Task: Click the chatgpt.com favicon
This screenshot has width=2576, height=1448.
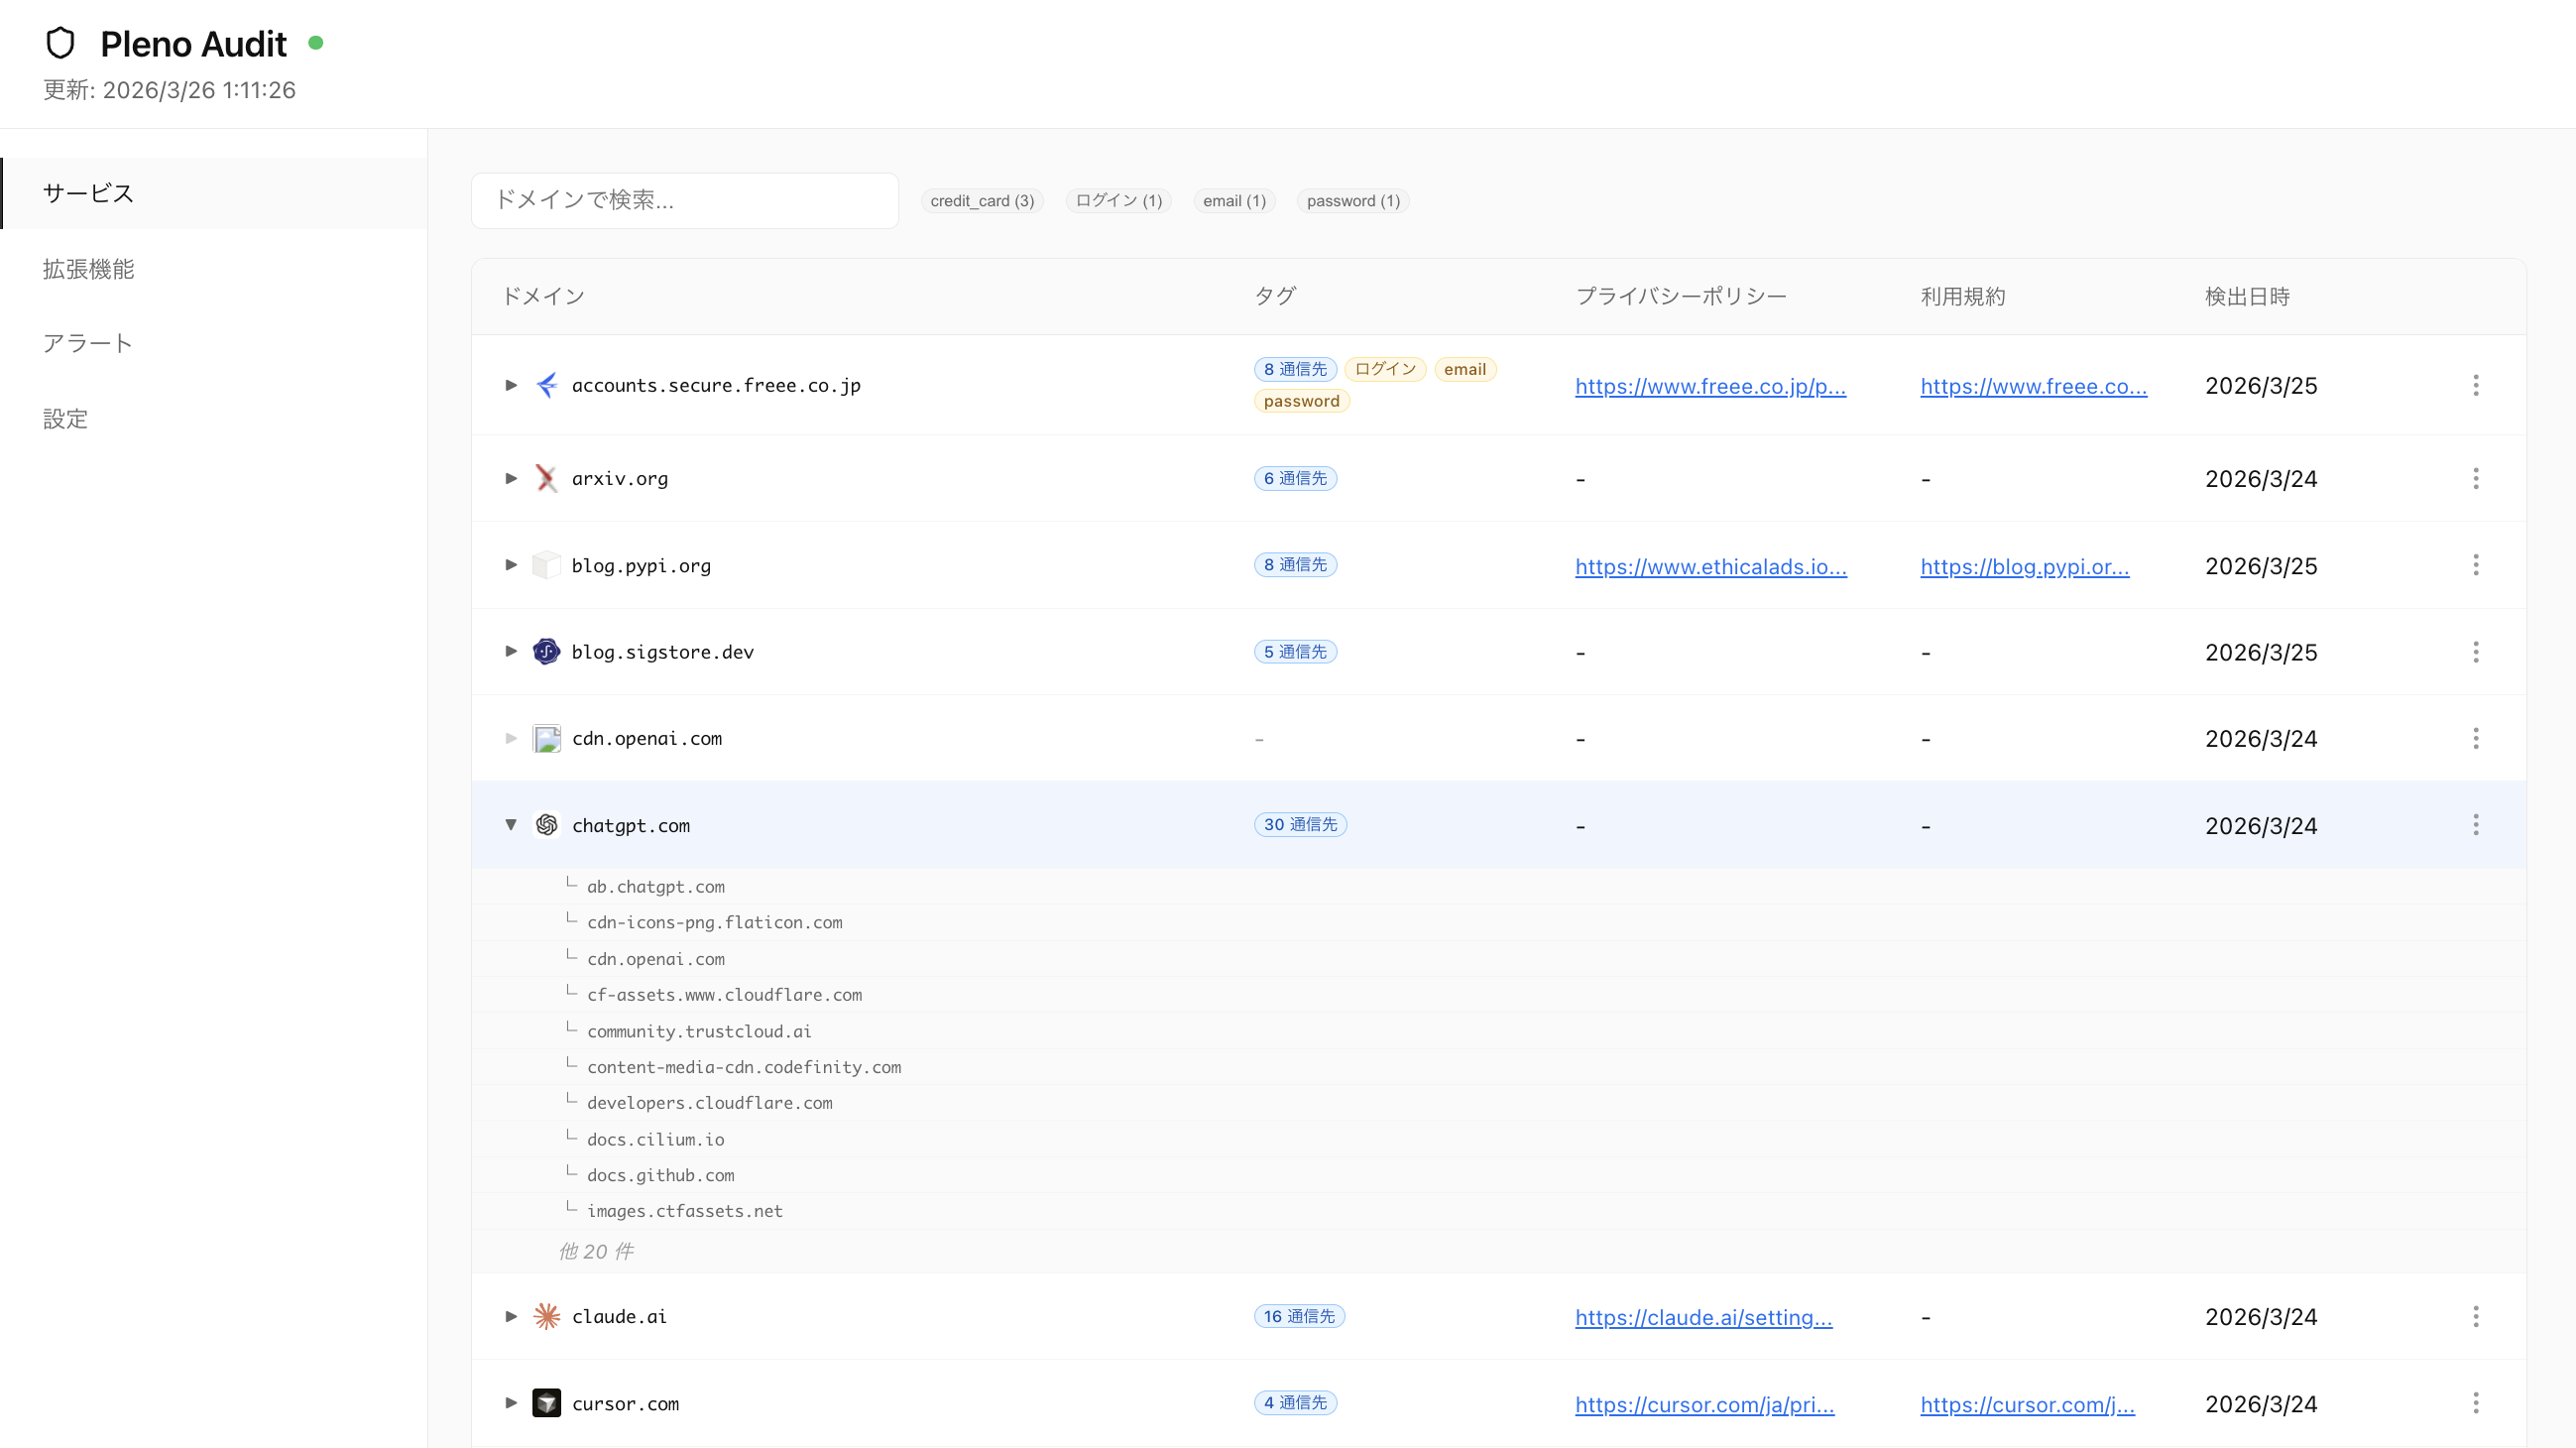Action: (546, 825)
